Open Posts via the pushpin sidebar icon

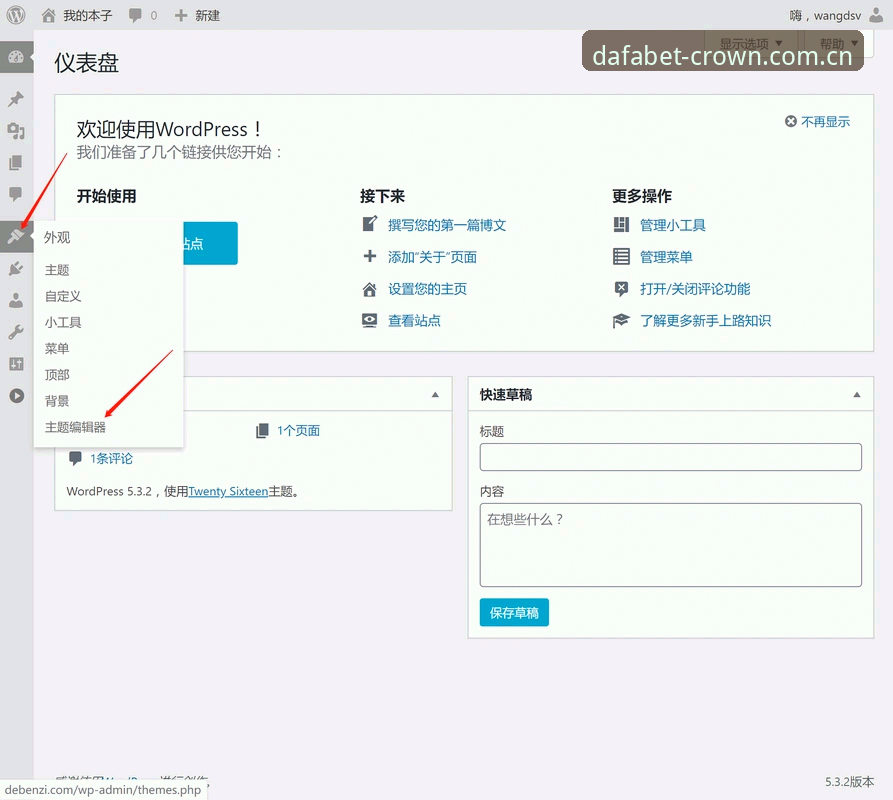[16, 99]
